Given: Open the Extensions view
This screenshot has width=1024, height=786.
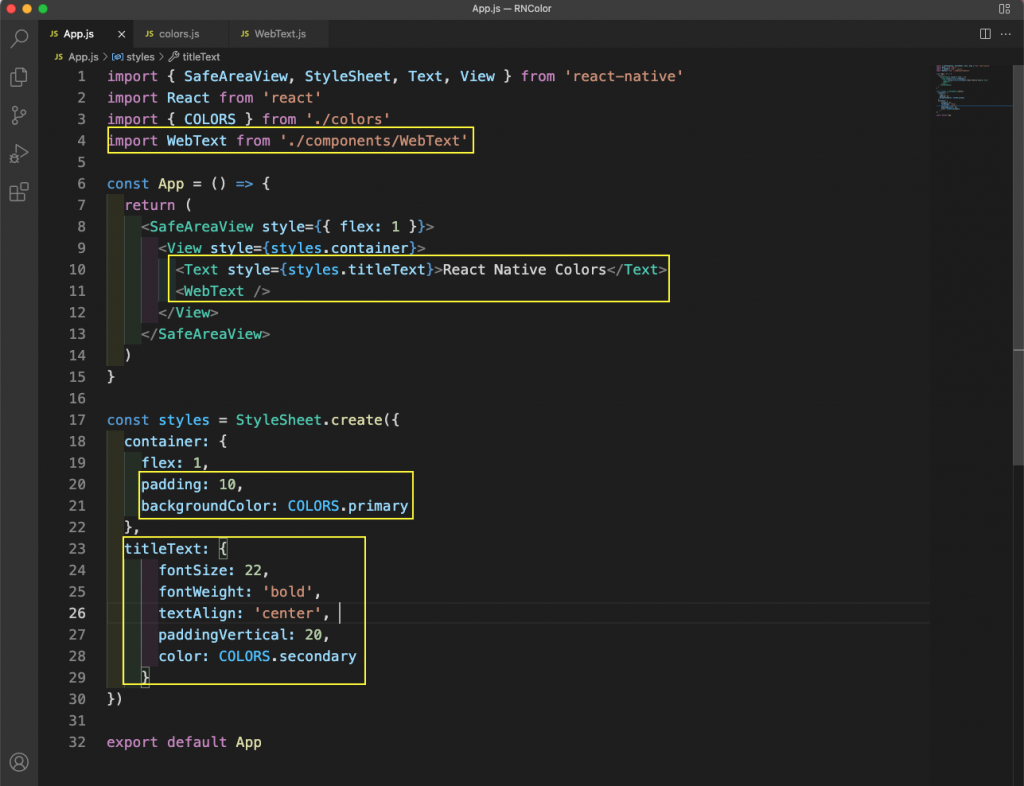Looking at the screenshot, I should 20,192.
